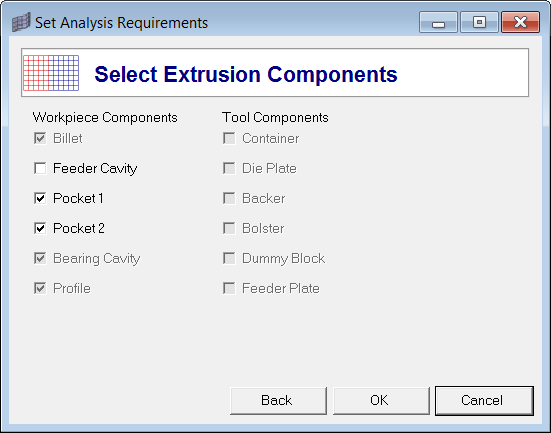Tick the Container tool component
Viewport: 551px width, 433px height.
(x=229, y=138)
